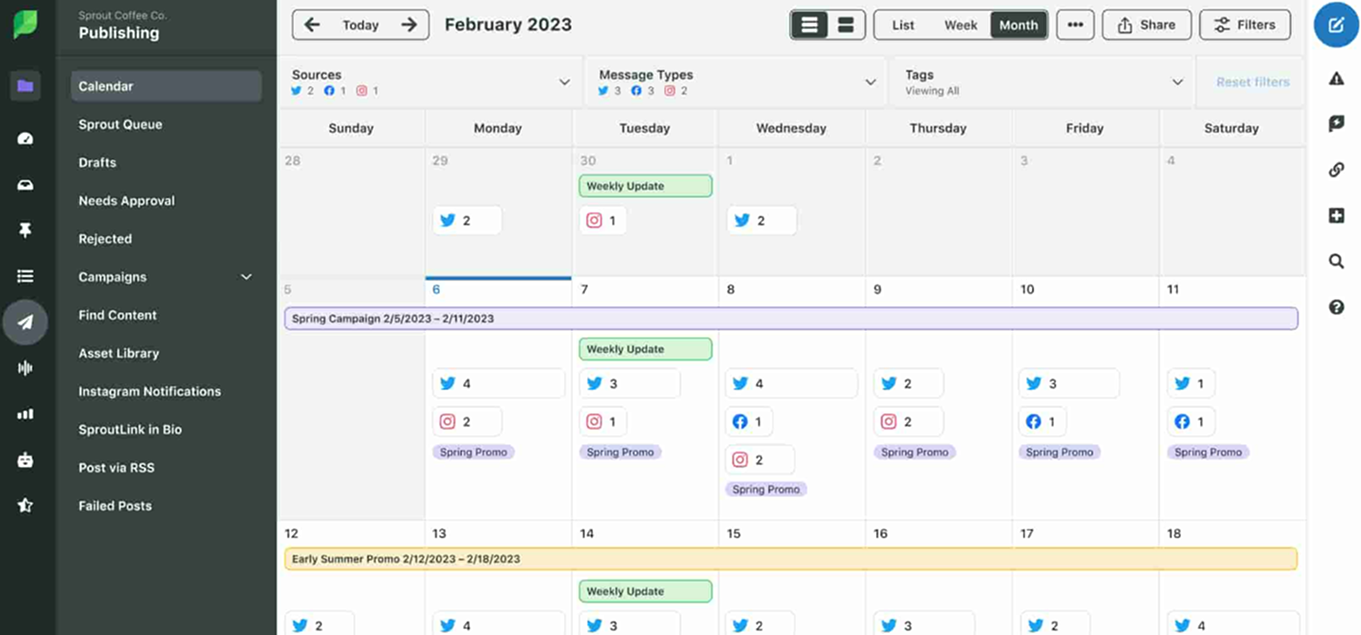This screenshot has width=1361, height=635.
Task: Expand the Campaigns submenu chevron
Action: click(246, 277)
